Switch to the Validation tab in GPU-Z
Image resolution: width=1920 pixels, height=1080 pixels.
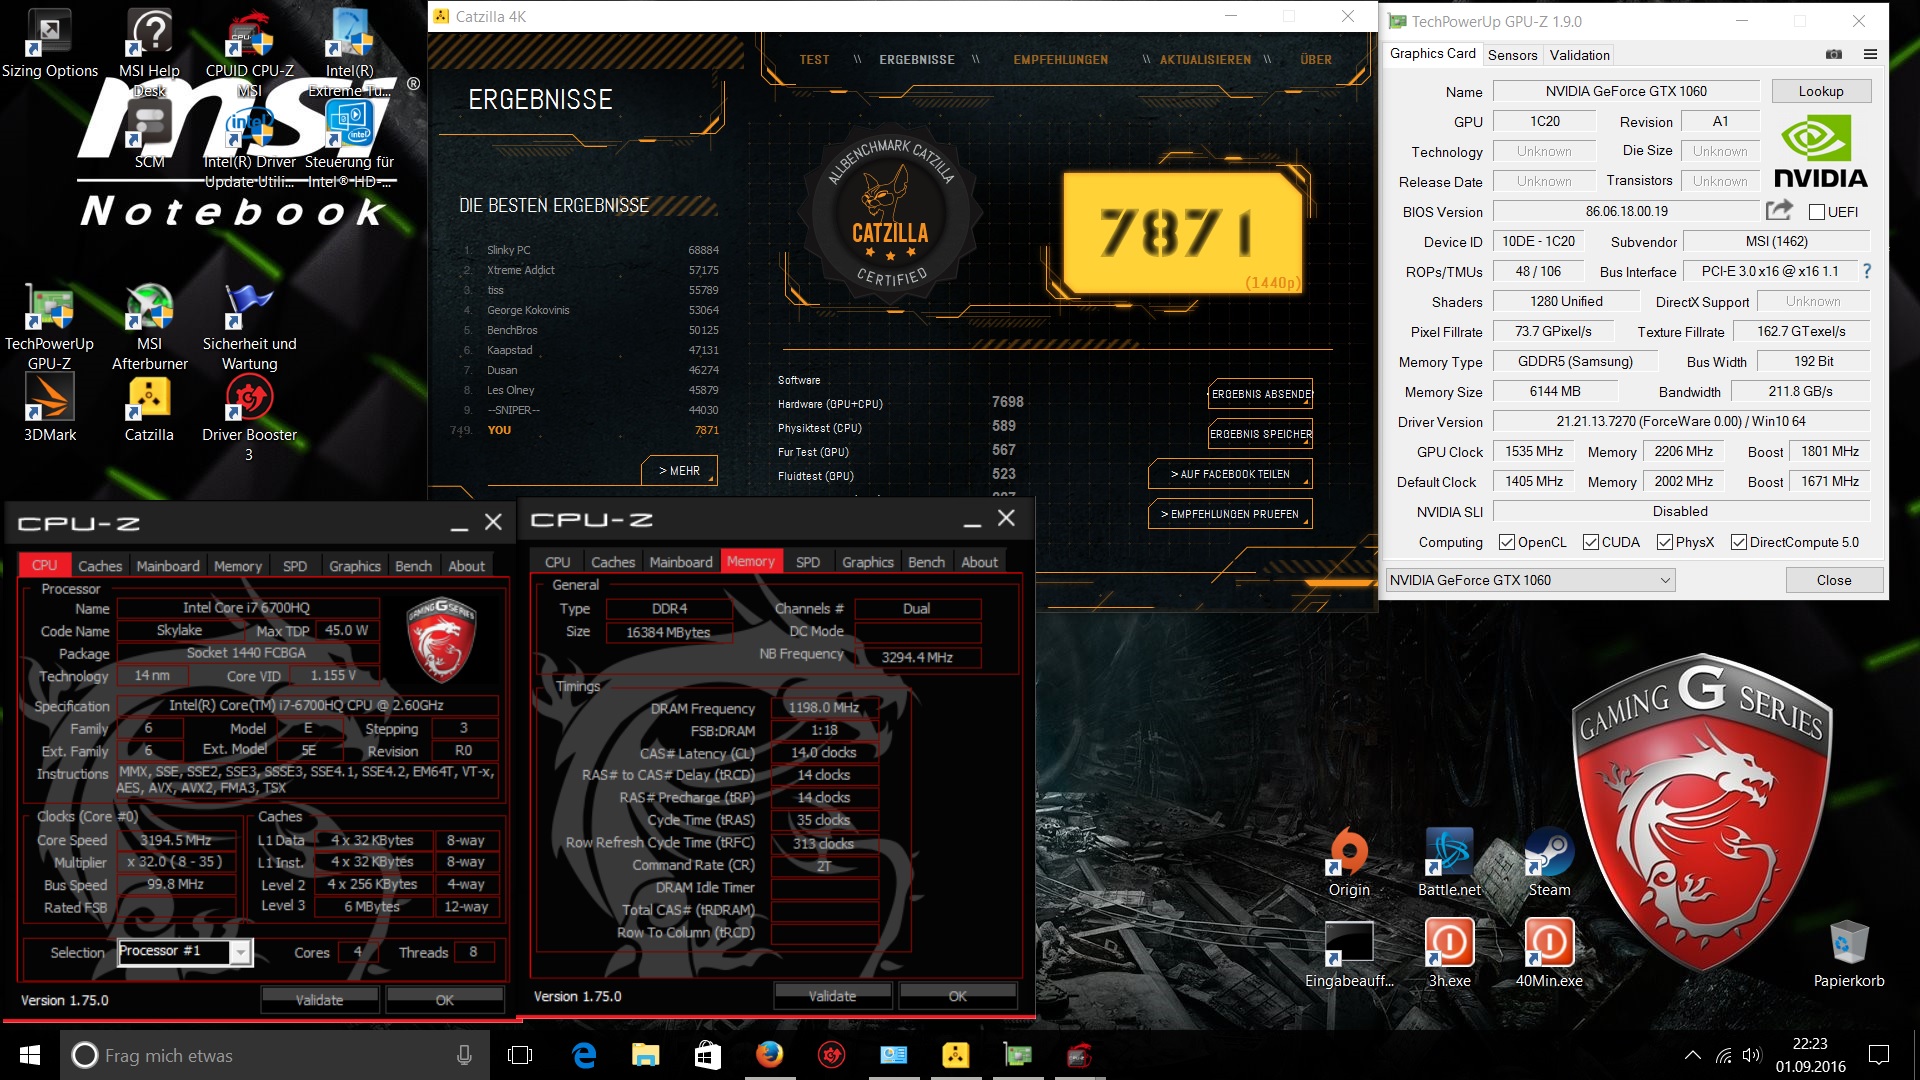tap(1579, 55)
